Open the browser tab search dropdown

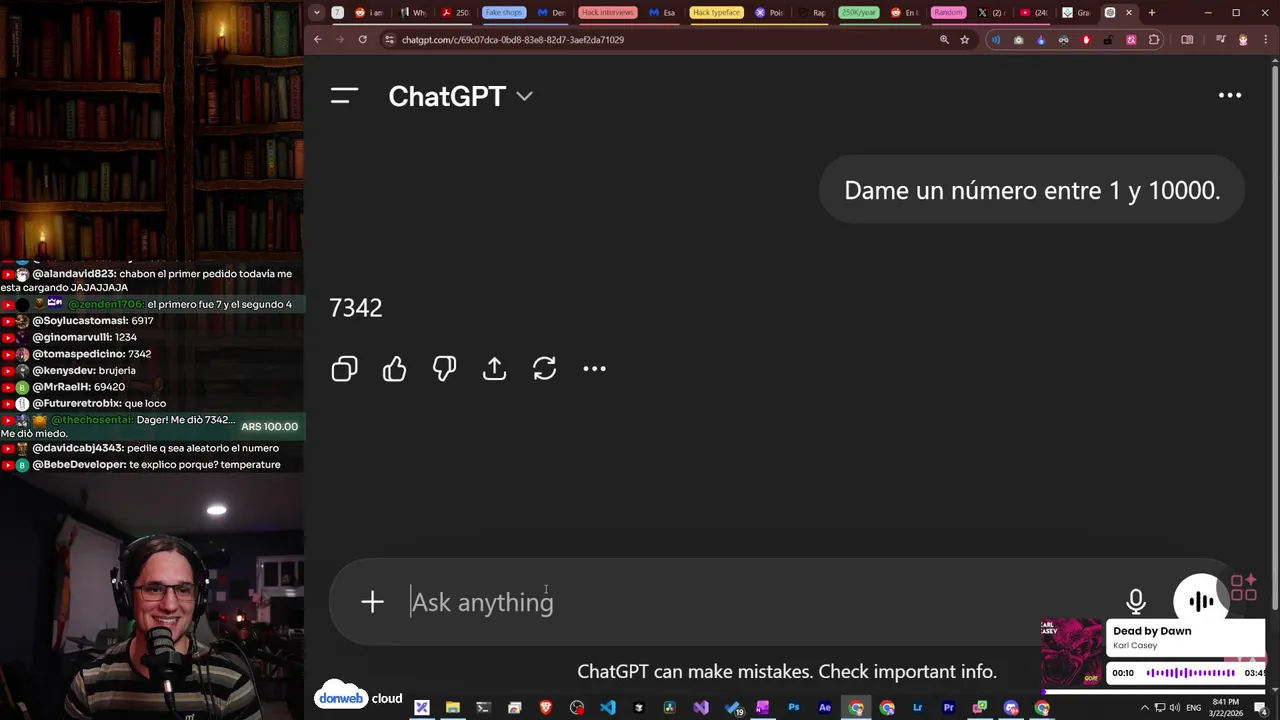click(x=317, y=13)
